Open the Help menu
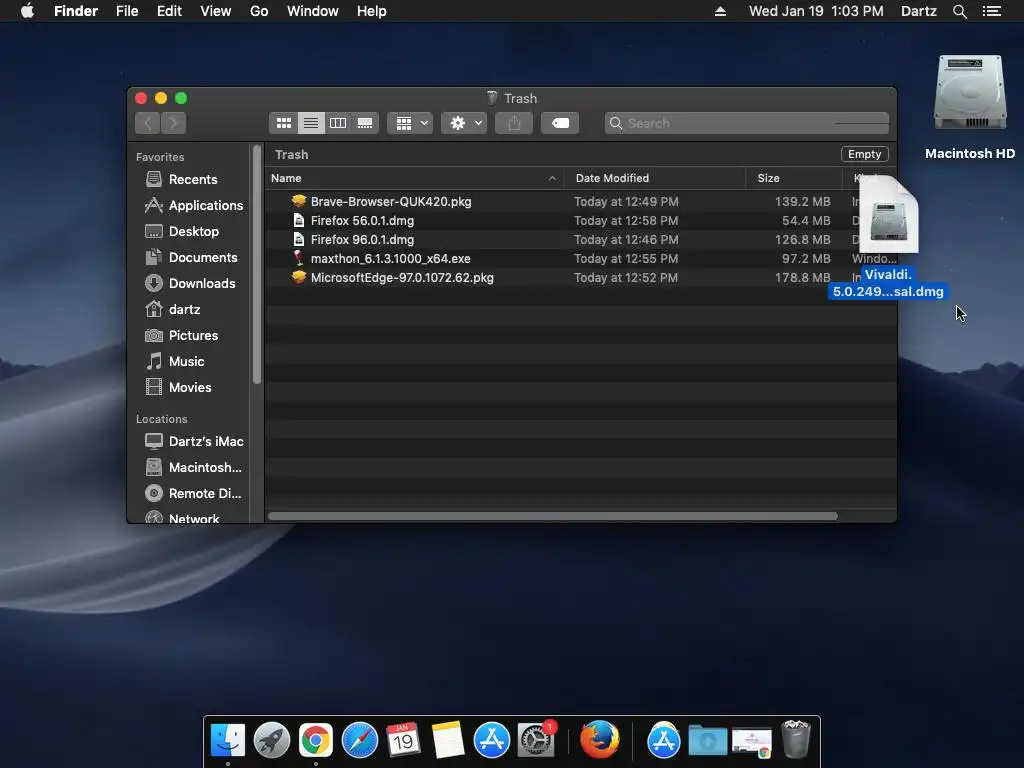The image size is (1024, 768). 372,11
